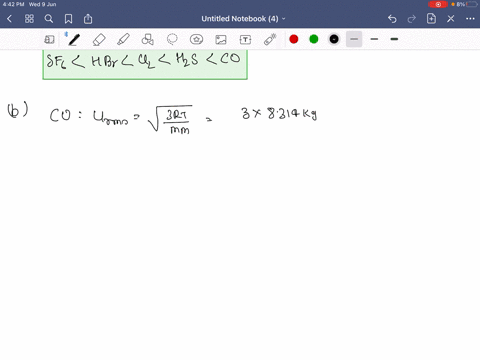The width and height of the screenshot is (480, 360).
Task: Bookmark the current page
Action: [68, 19]
